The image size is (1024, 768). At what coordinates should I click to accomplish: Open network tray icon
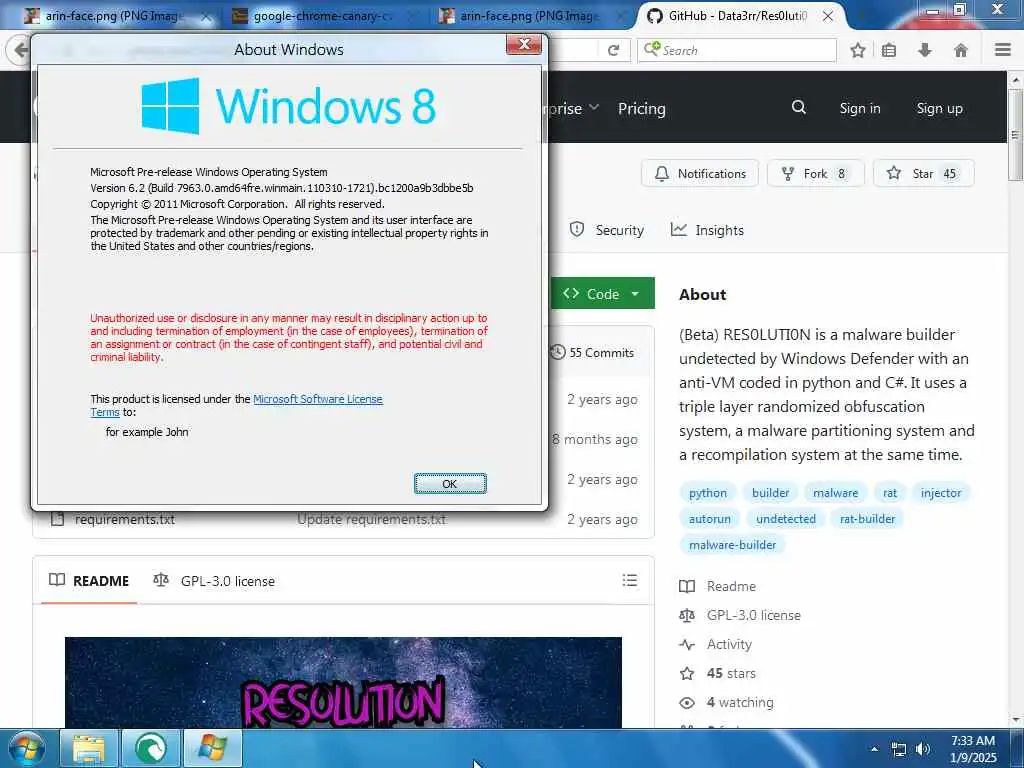(x=899, y=750)
